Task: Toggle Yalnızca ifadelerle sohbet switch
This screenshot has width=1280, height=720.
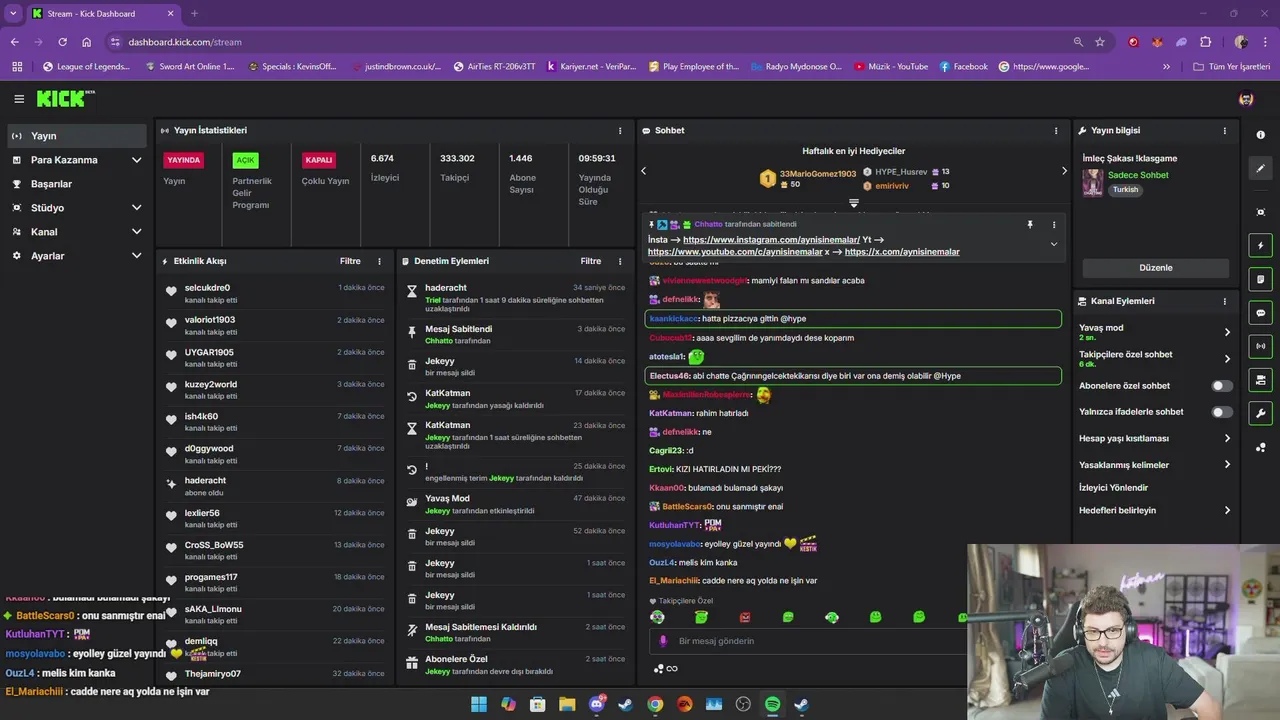Action: [x=1222, y=412]
